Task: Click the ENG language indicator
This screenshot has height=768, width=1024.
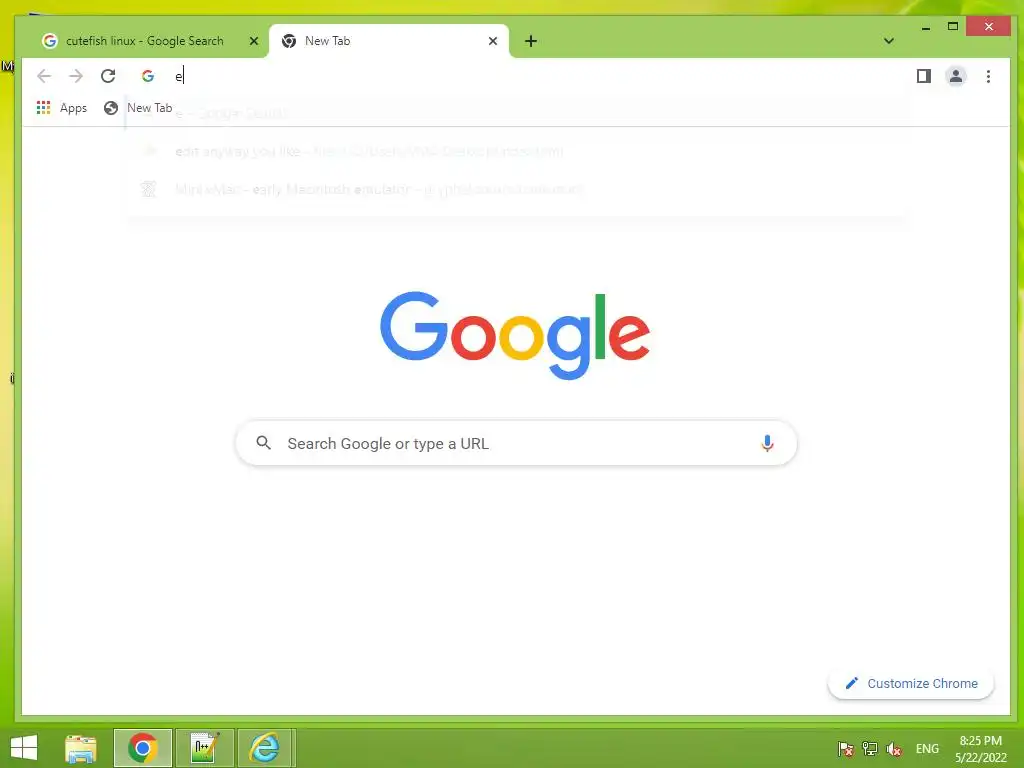Action: click(x=927, y=749)
